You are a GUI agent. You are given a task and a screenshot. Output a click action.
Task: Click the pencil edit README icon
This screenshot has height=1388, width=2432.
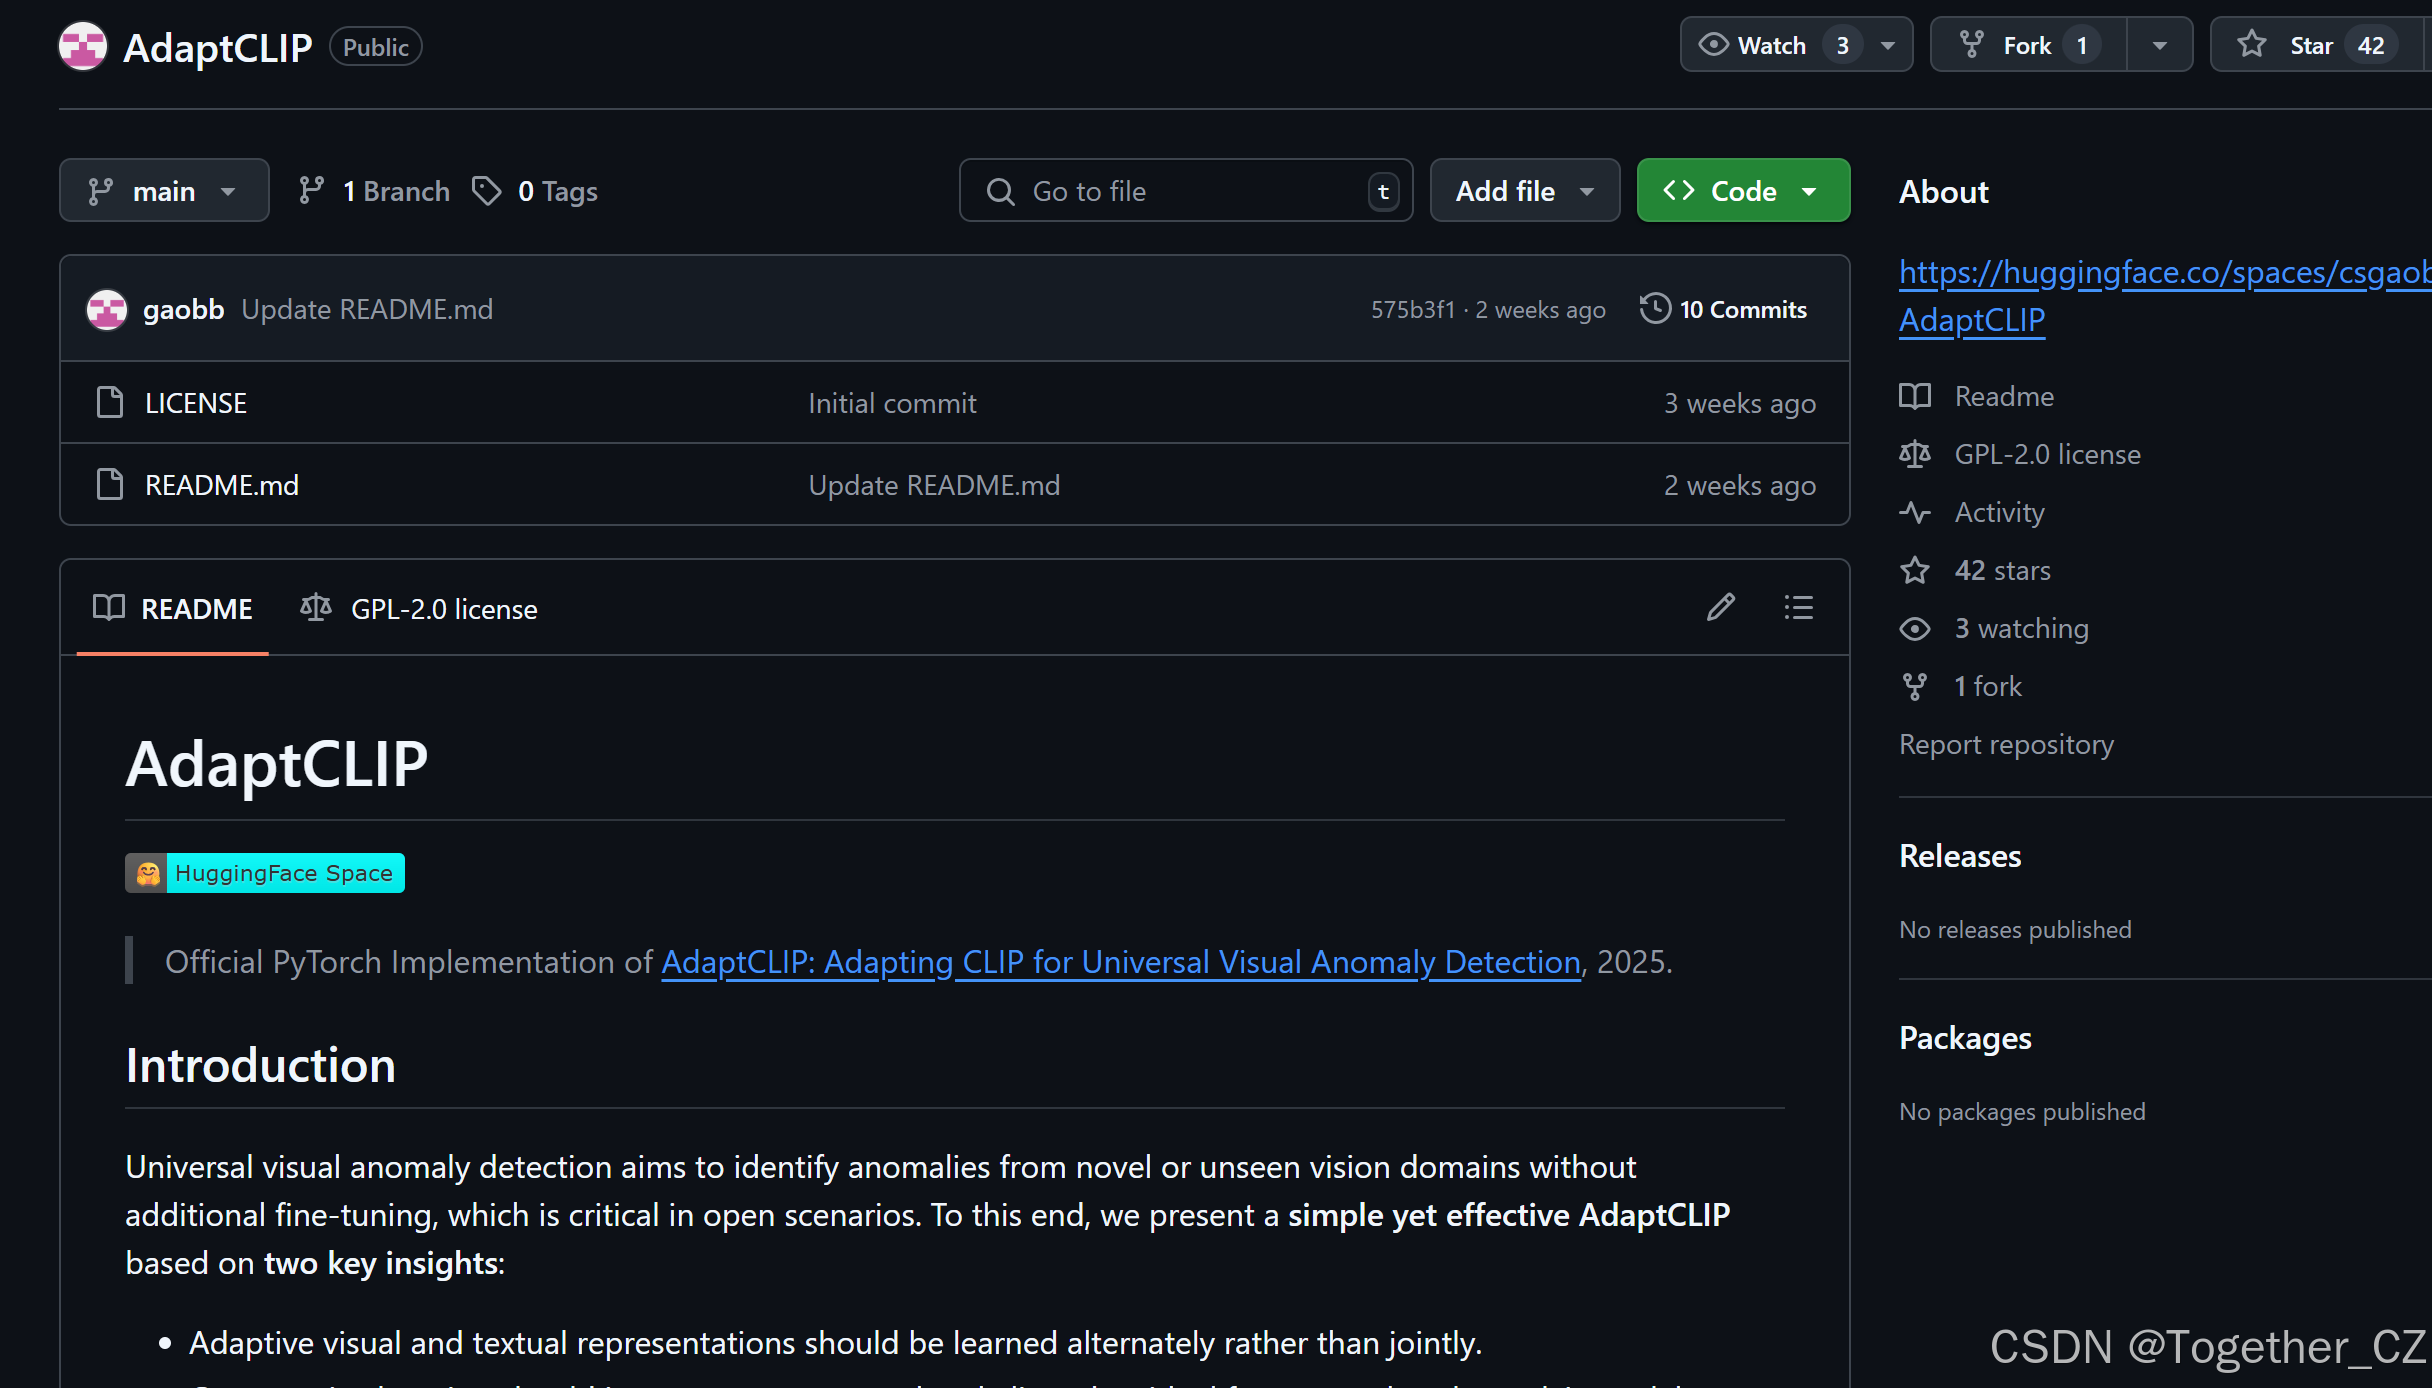click(1720, 607)
